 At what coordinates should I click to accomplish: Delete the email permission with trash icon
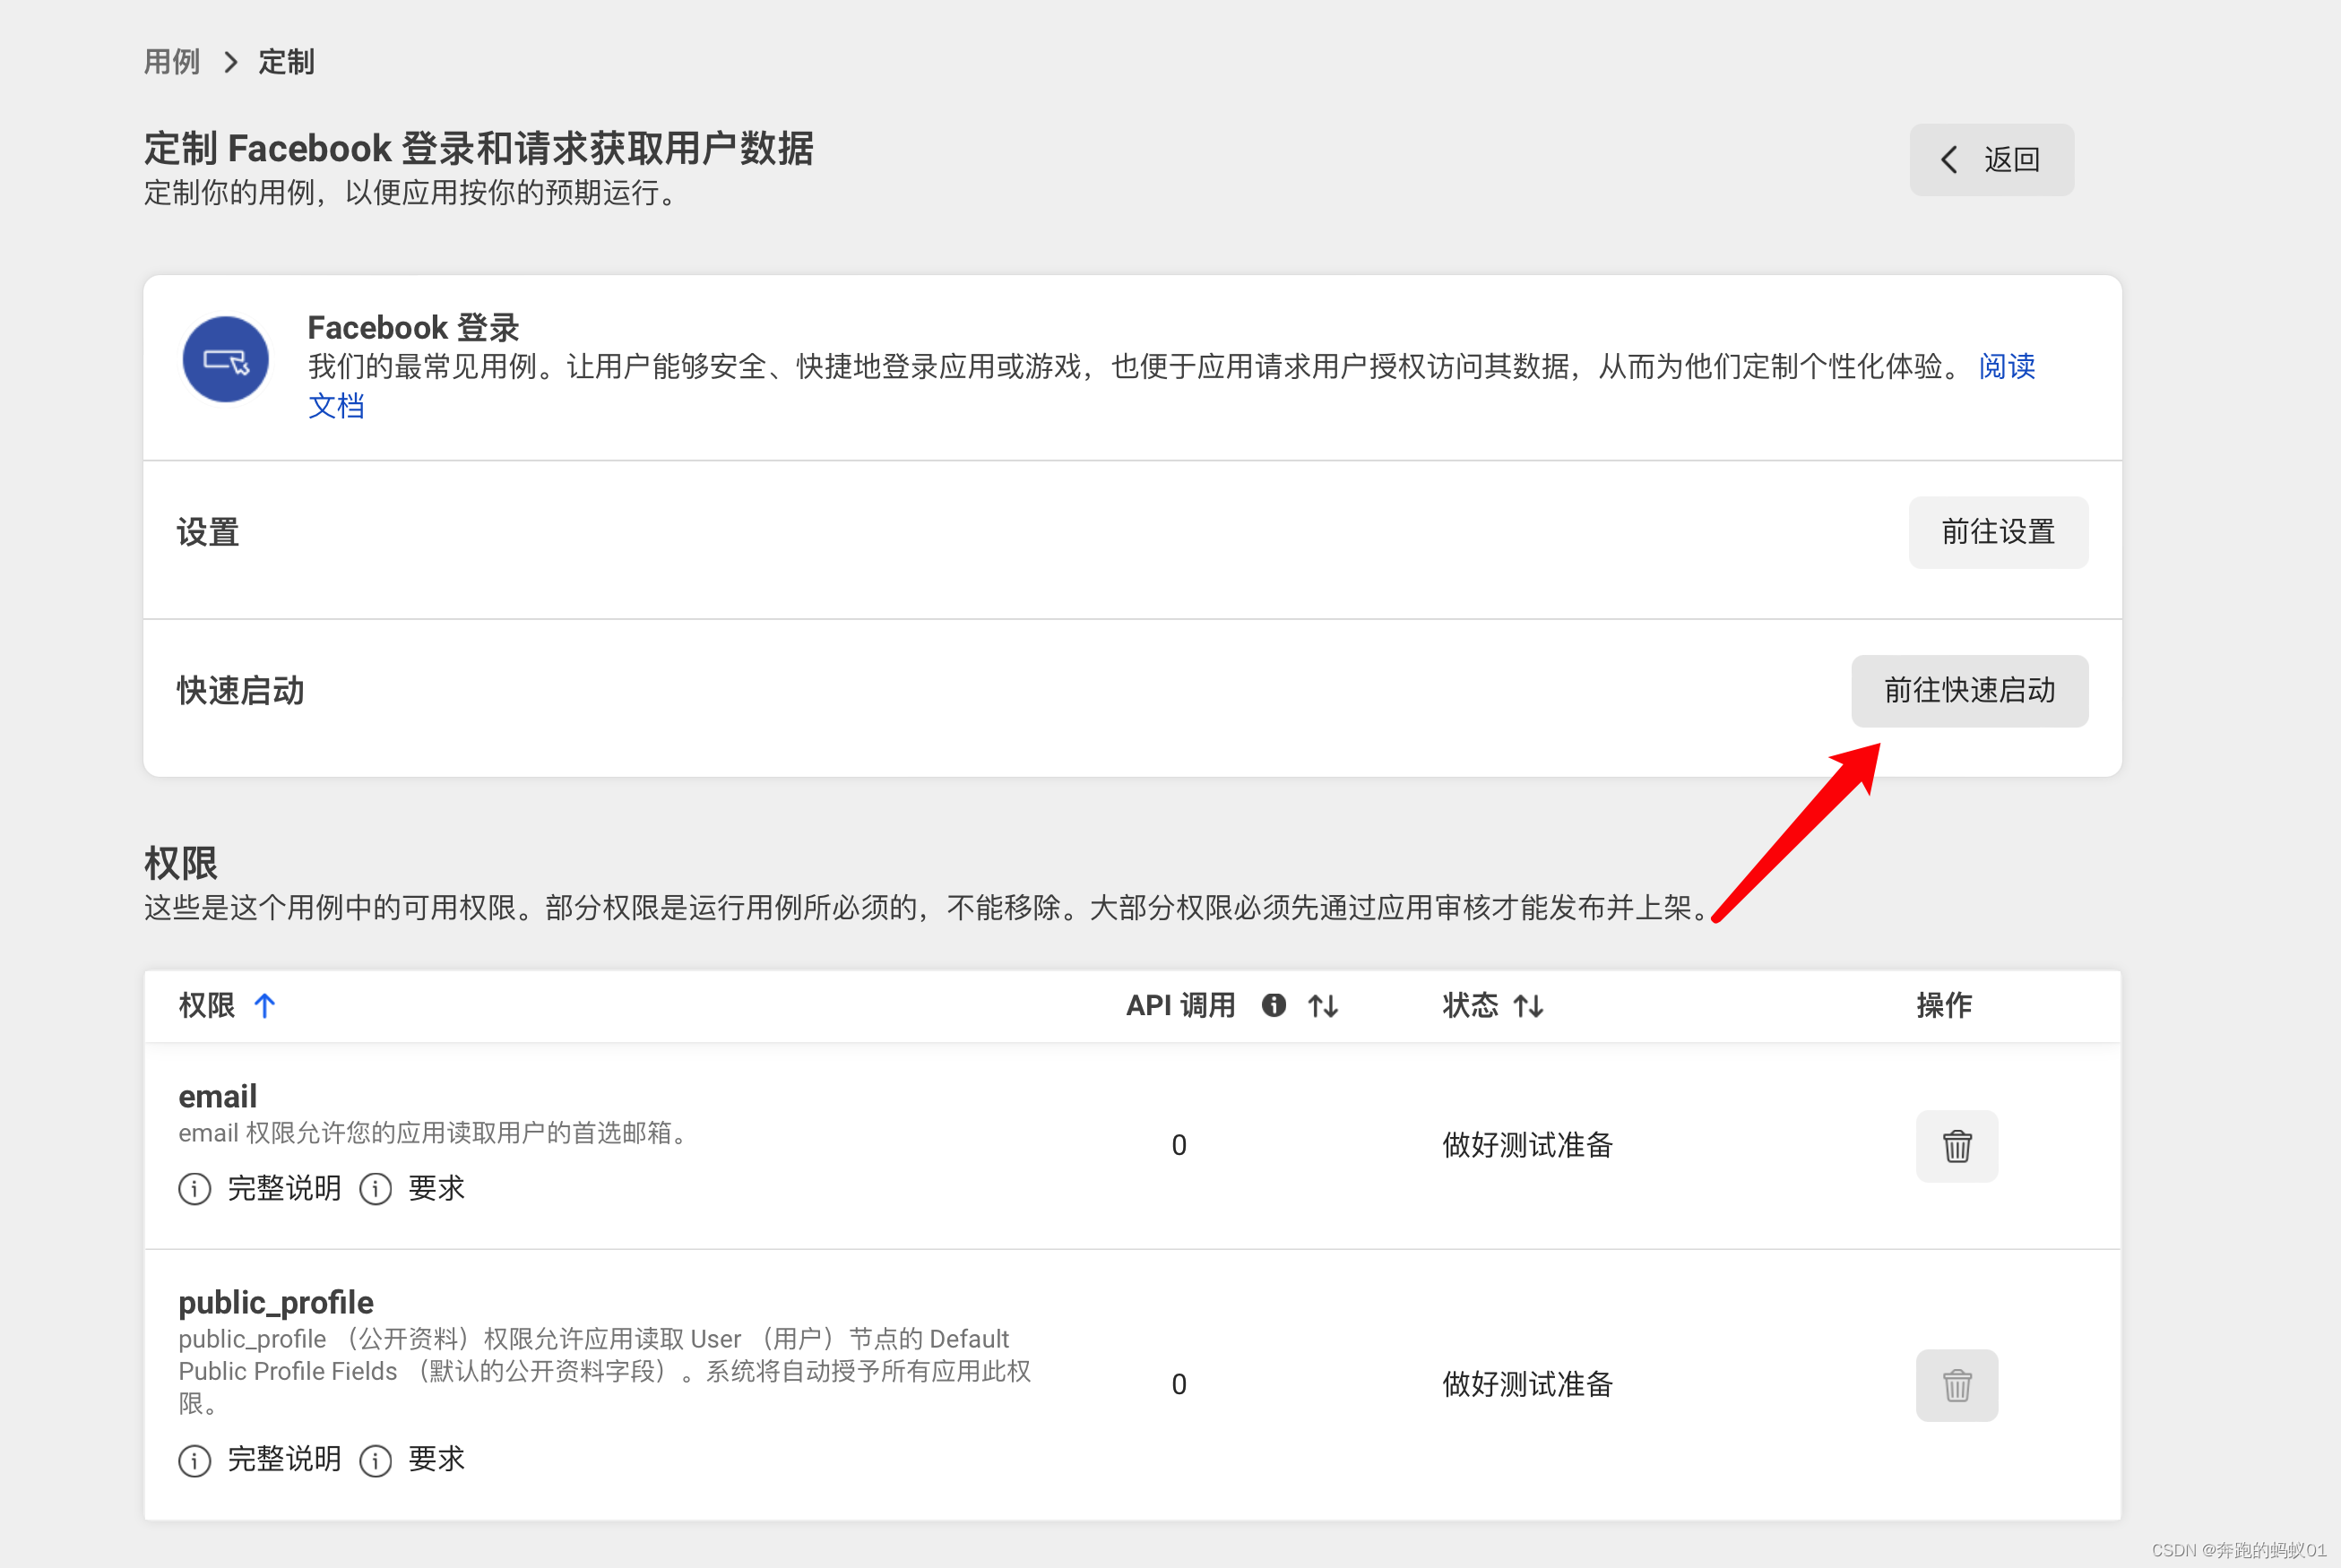1956,1146
